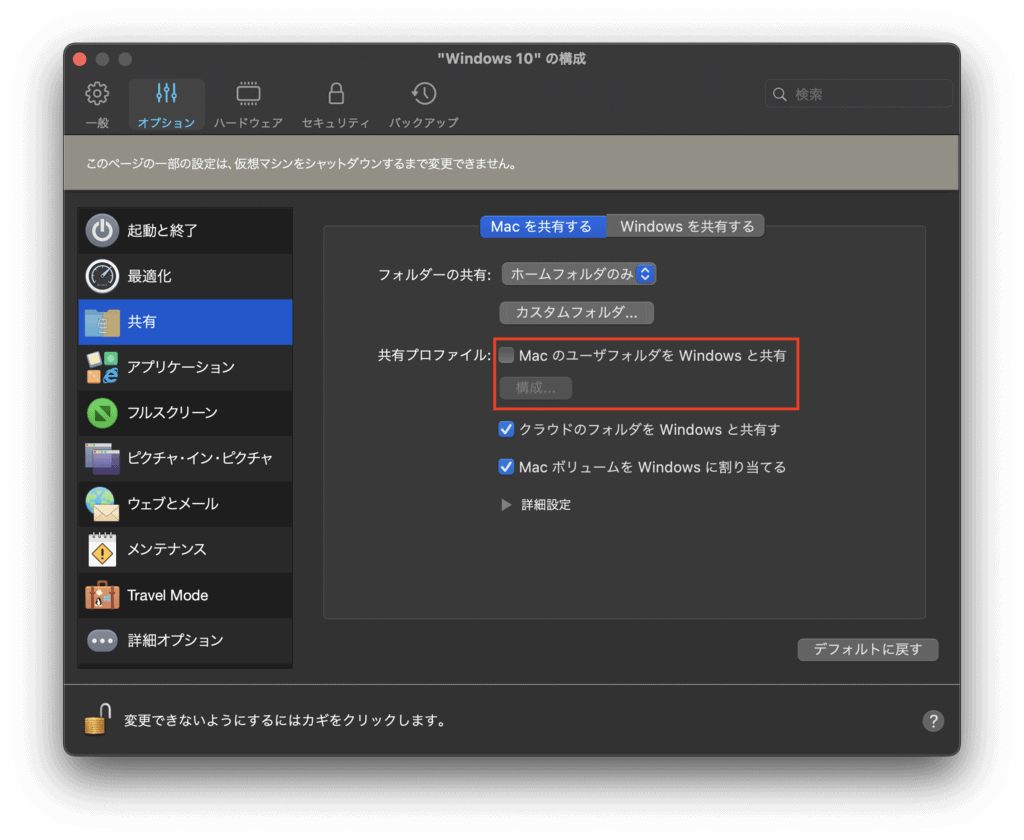This screenshot has width=1024, height=840.
Task: Click the 最適化 gauge icon
Action: 102,276
